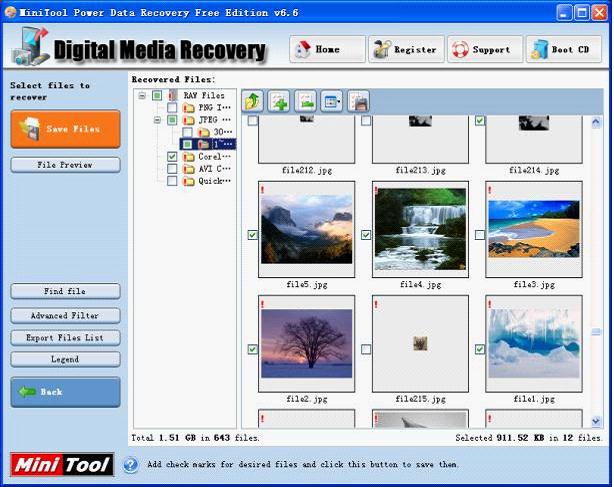Check the AVI folder checkbox
The height and width of the screenshot is (487, 614).
click(172, 169)
